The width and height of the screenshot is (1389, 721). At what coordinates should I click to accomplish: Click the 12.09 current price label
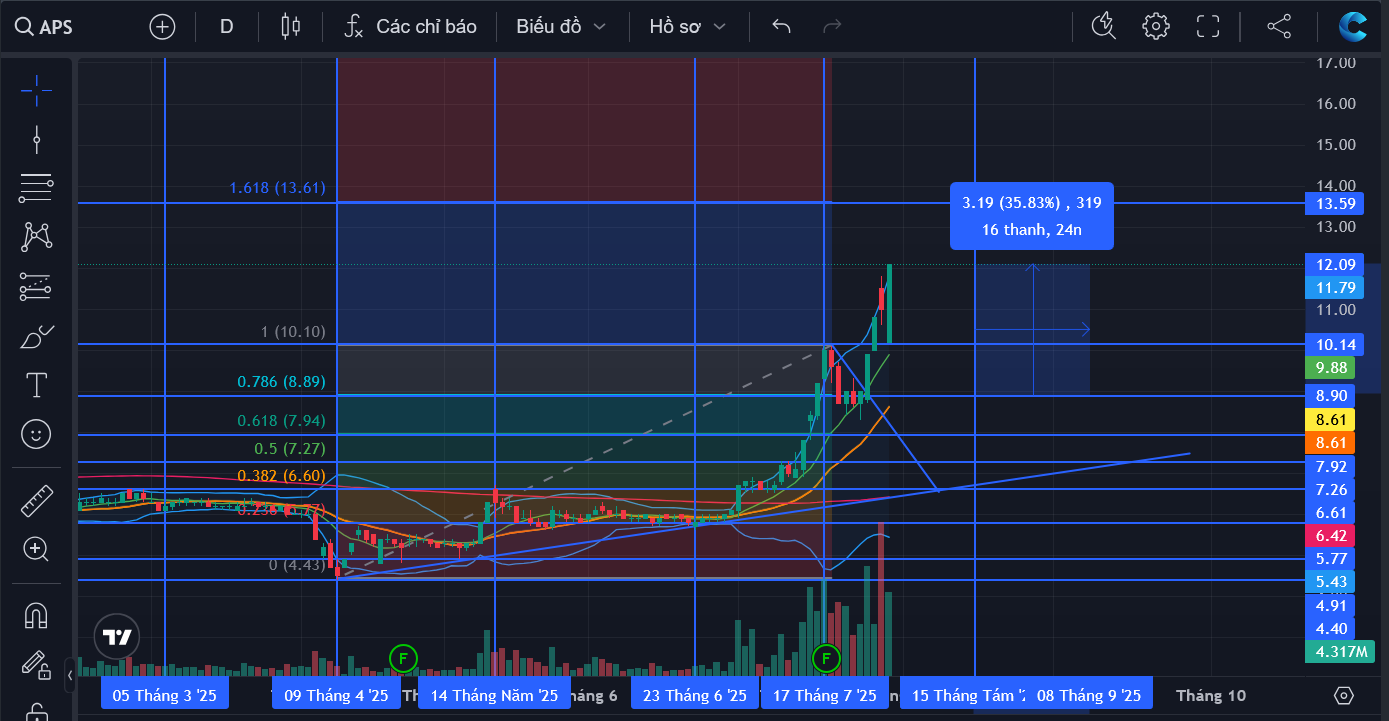coord(1336,265)
